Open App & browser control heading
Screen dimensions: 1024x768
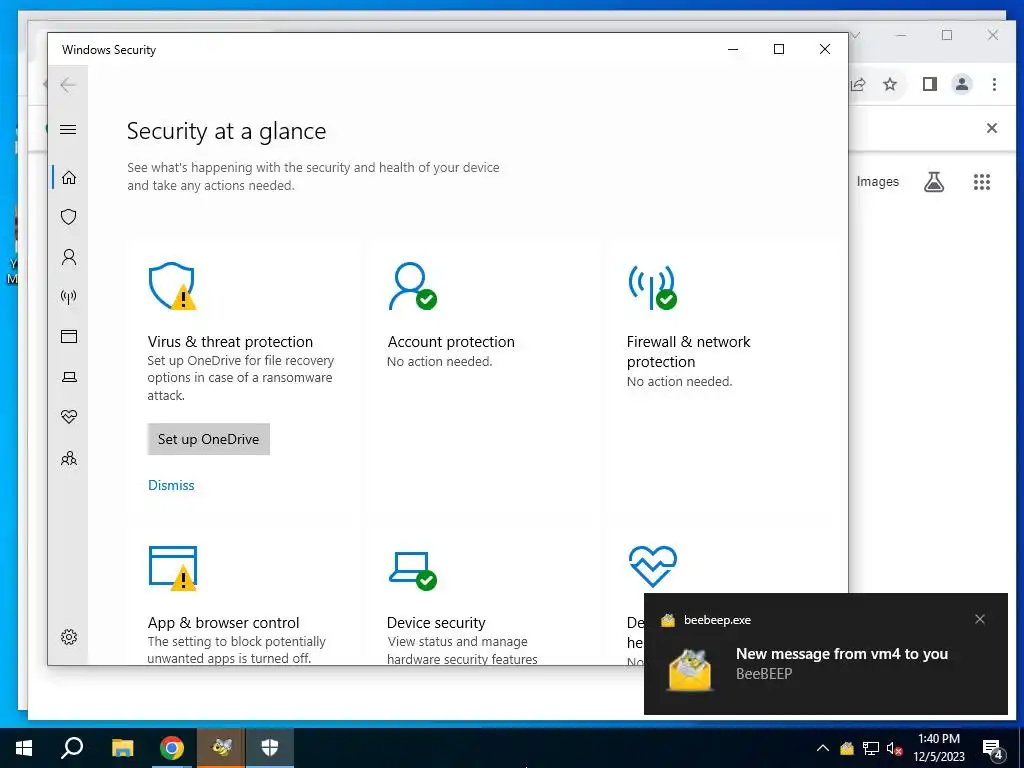tap(223, 622)
